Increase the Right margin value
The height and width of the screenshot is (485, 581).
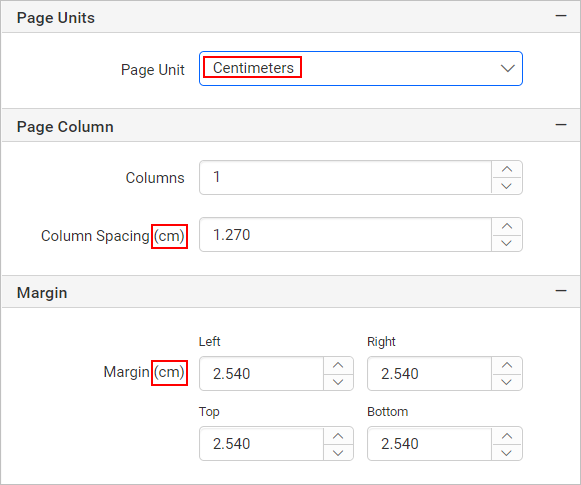pyautogui.click(x=507, y=365)
